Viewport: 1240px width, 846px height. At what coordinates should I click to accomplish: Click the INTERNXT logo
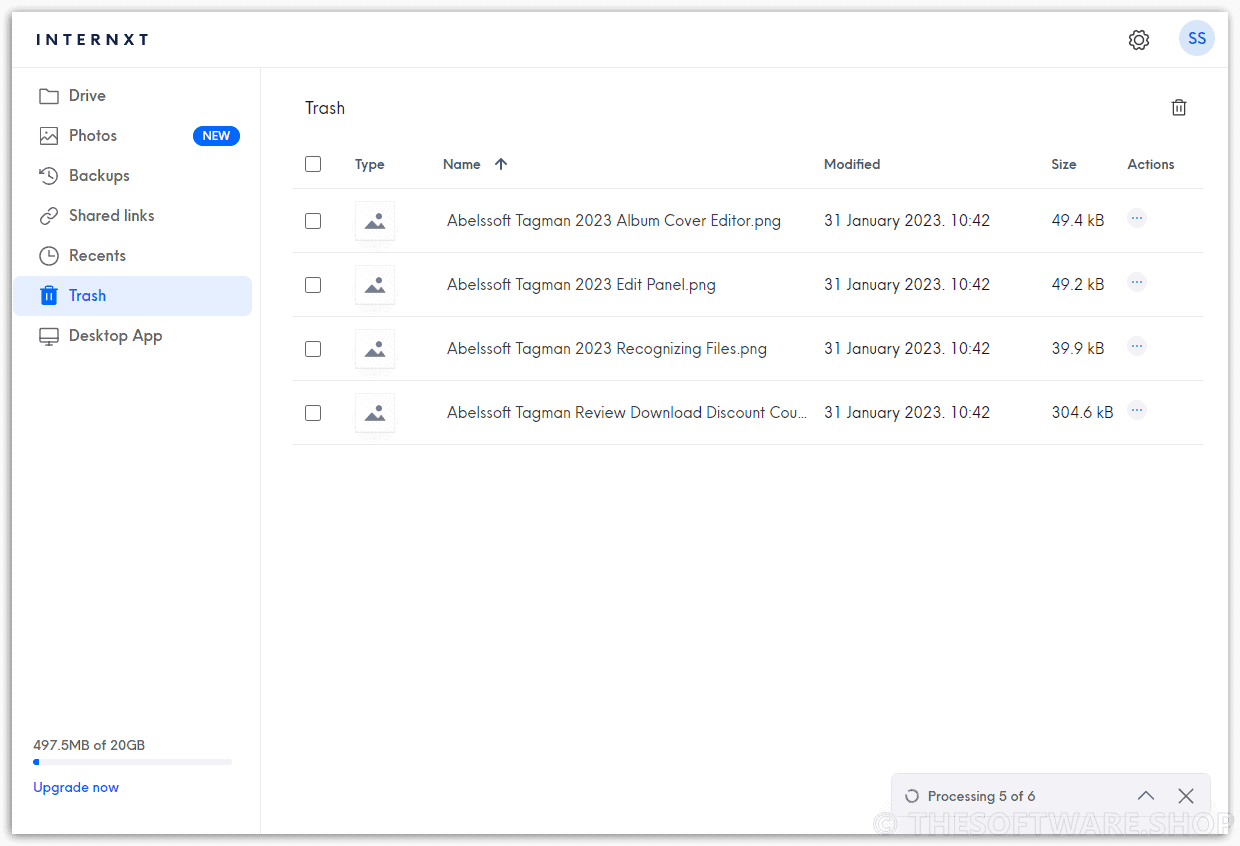92,40
